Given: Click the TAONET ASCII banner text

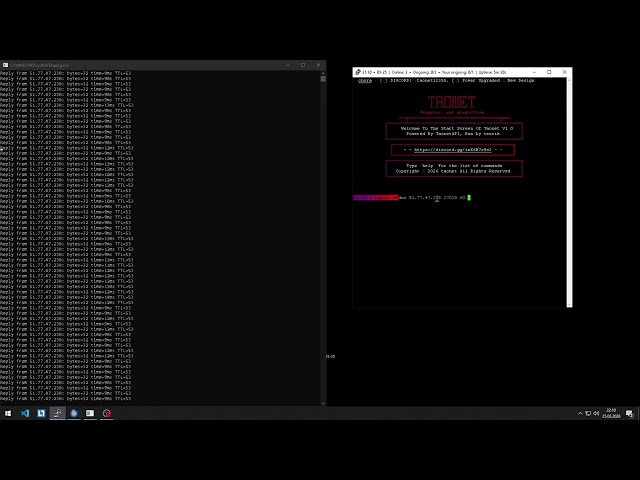Looking at the screenshot, I should (451, 102).
